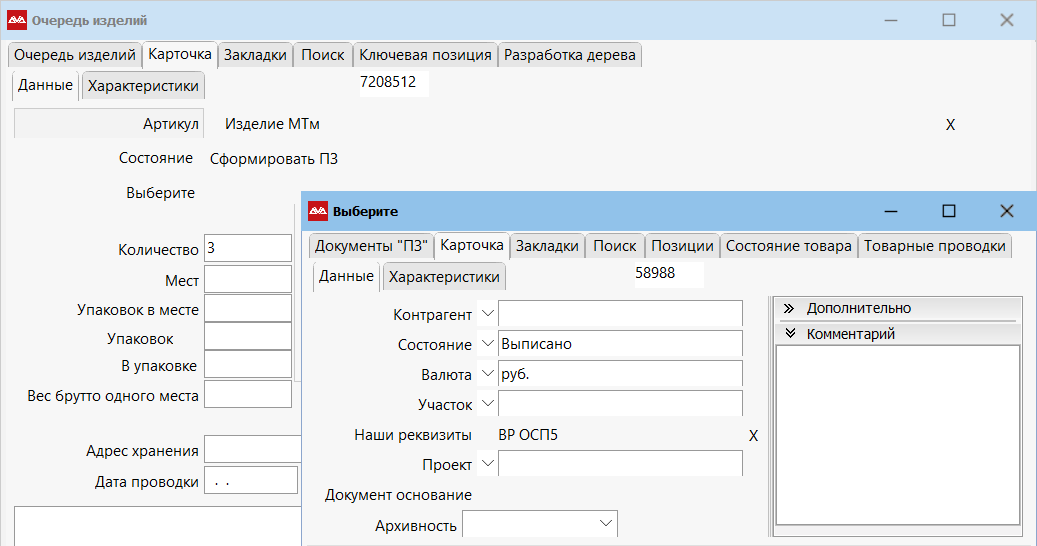The width and height of the screenshot is (1037, 546).
Task: Clear Артикул with the X icon
Action: click(x=950, y=125)
